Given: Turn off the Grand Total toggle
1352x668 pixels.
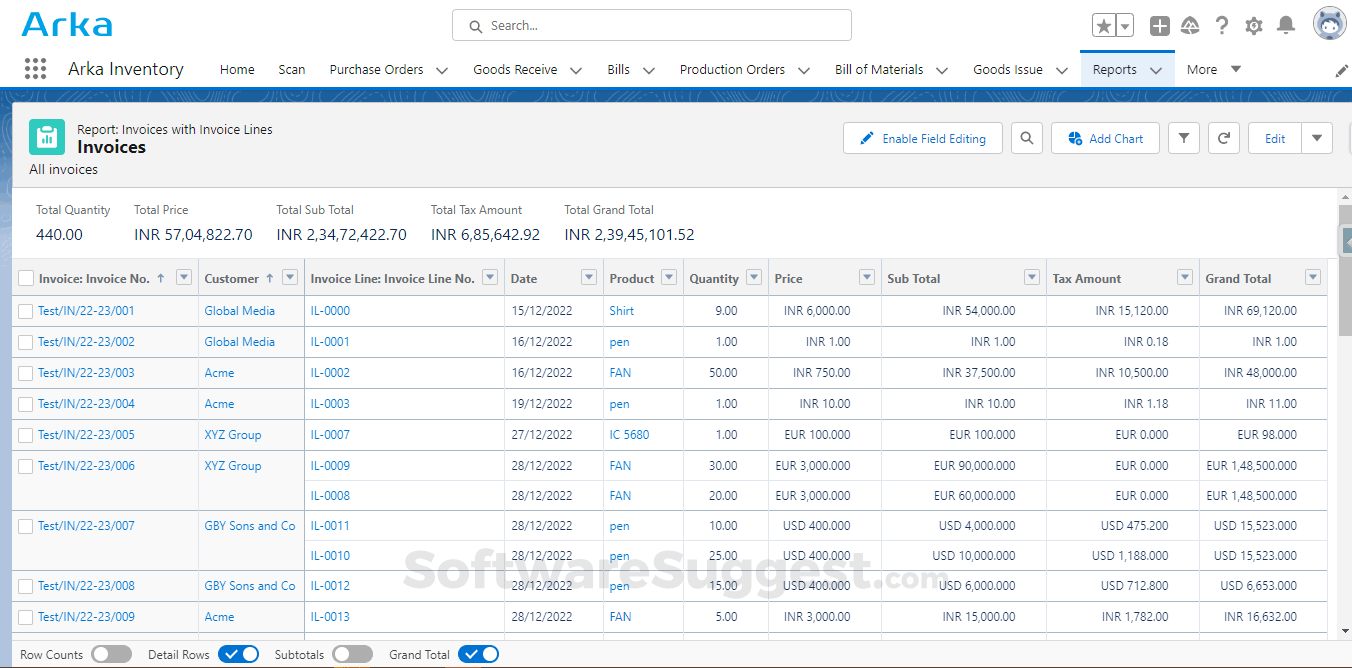Looking at the screenshot, I should (478, 654).
